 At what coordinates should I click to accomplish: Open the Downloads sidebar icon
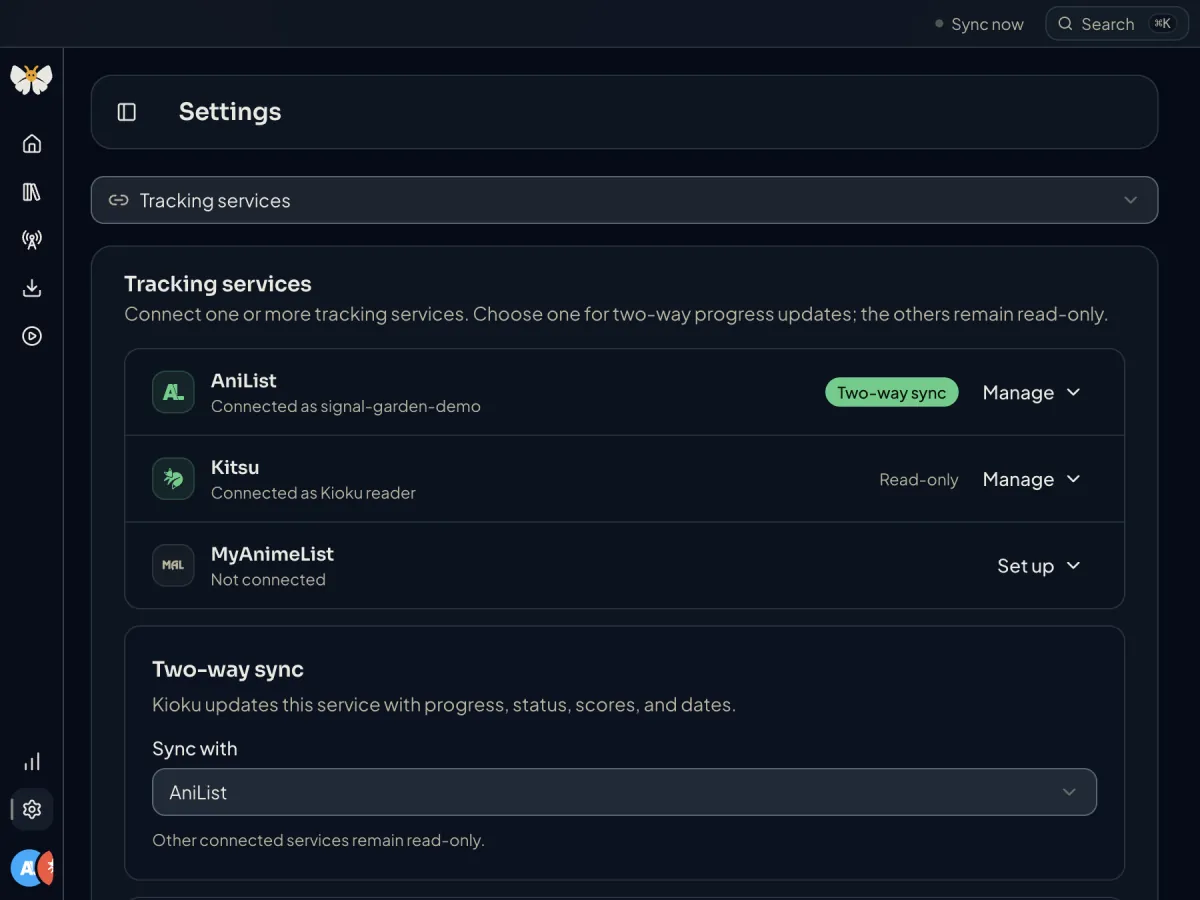coord(32,288)
